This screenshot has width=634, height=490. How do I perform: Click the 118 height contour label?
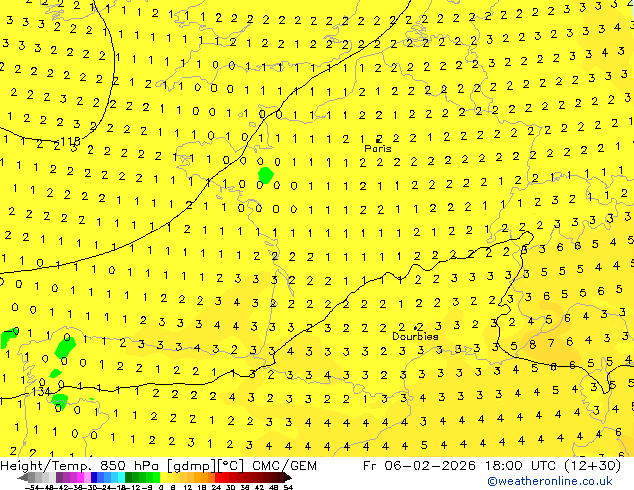(x=72, y=142)
